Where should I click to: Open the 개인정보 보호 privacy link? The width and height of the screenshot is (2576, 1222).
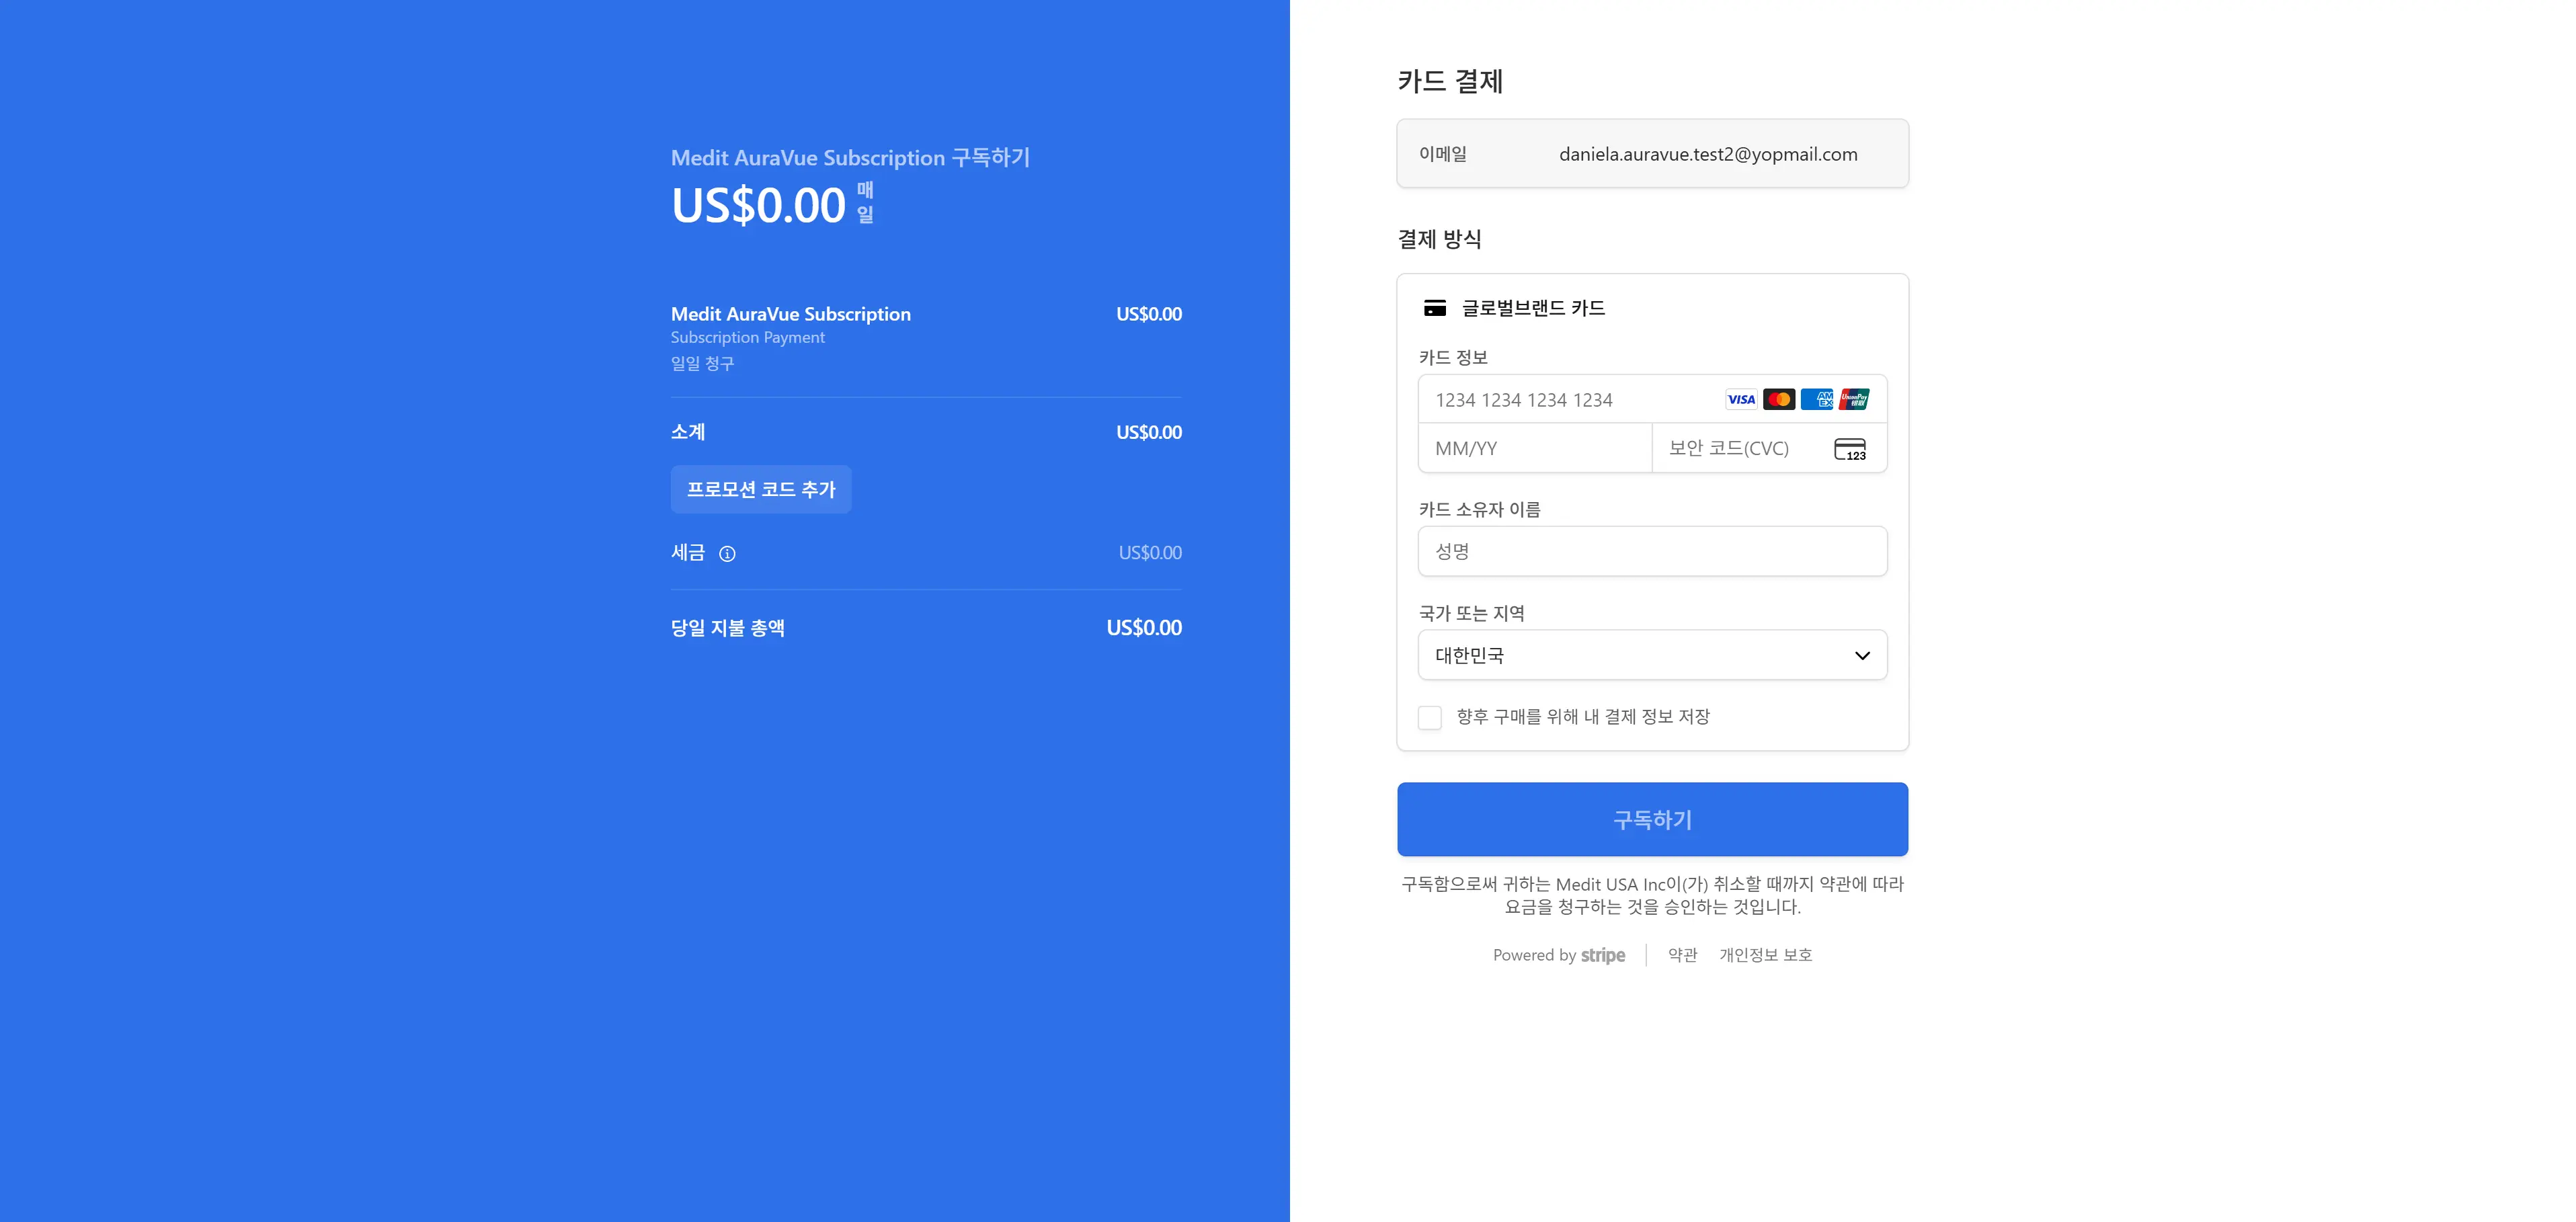coord(1765,955)
